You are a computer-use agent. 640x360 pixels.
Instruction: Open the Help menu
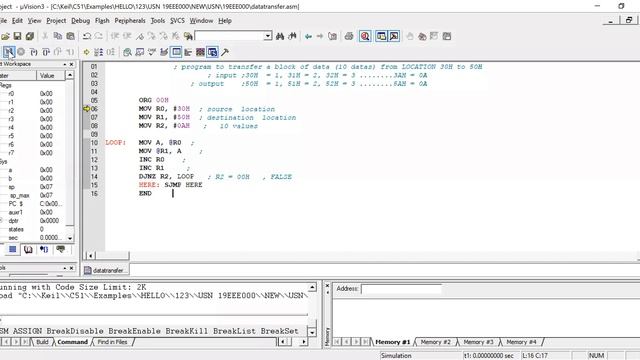point(224,20)
